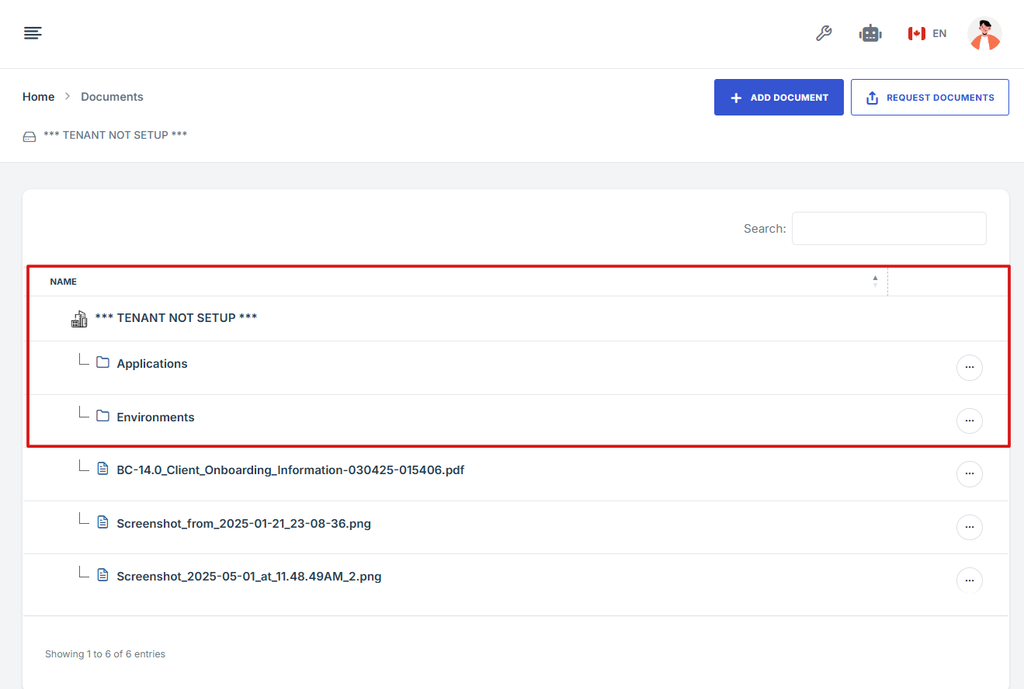The image size is (1024, 689).
Task: Open language selector showing EN
Action: [927, 34]
